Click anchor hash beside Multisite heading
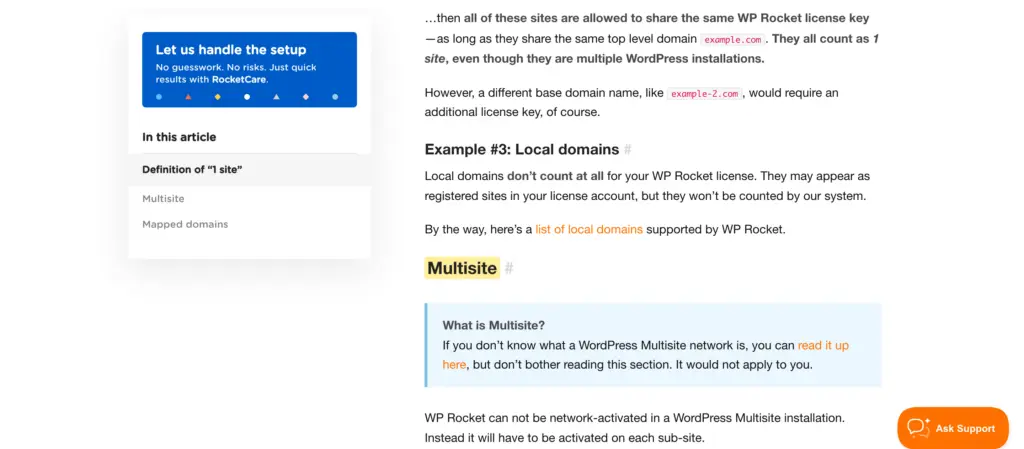The image size is (1024, 449). pos(509,268)
